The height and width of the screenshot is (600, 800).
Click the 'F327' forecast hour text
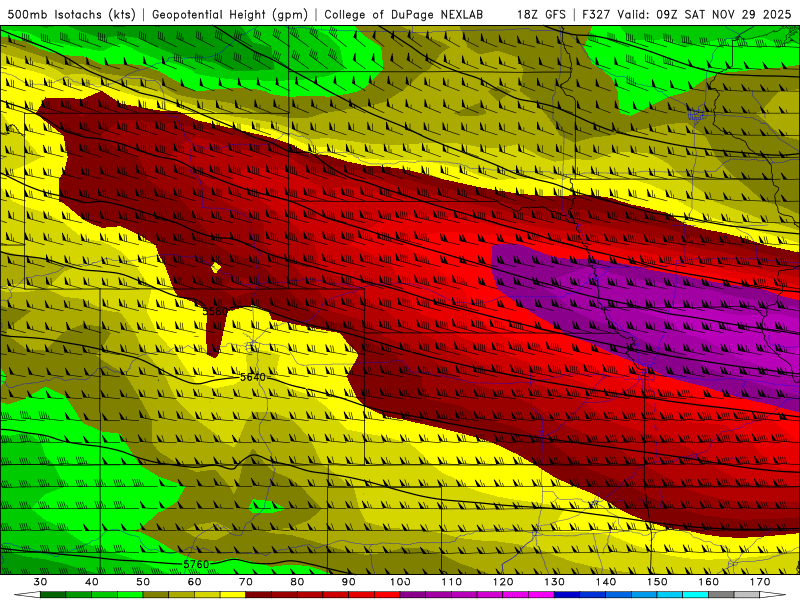click(596, 14)
